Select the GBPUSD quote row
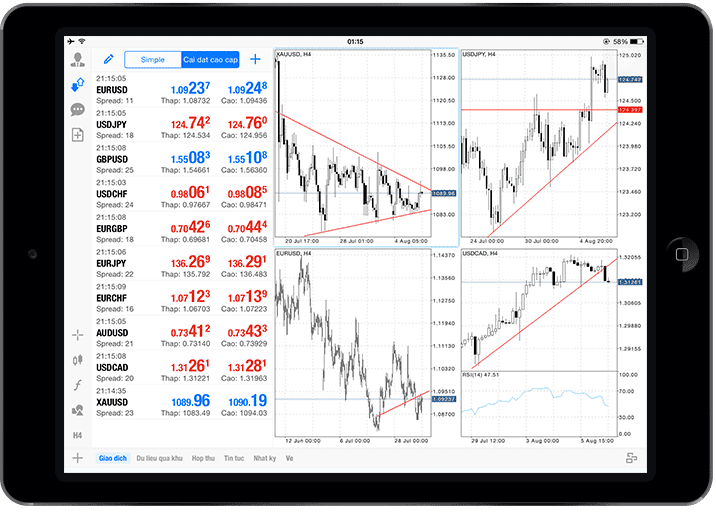 [182, 159]
